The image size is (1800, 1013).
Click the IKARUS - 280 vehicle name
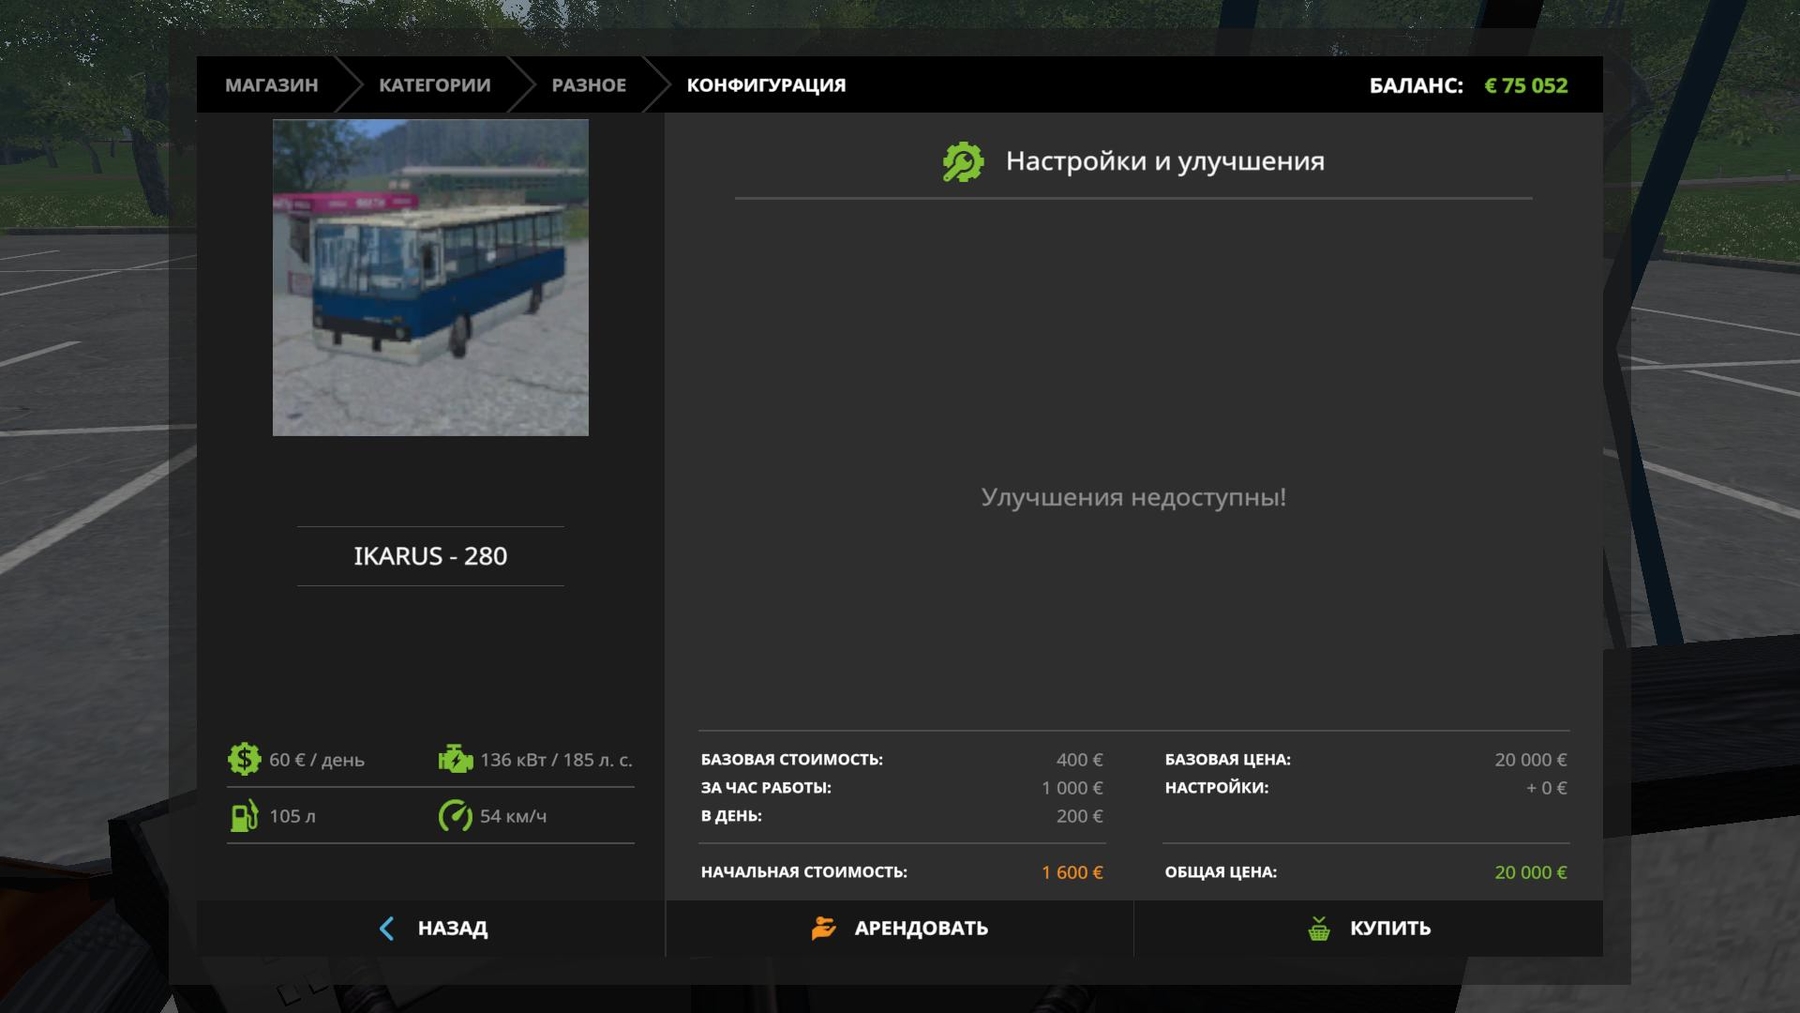[430, 556]
